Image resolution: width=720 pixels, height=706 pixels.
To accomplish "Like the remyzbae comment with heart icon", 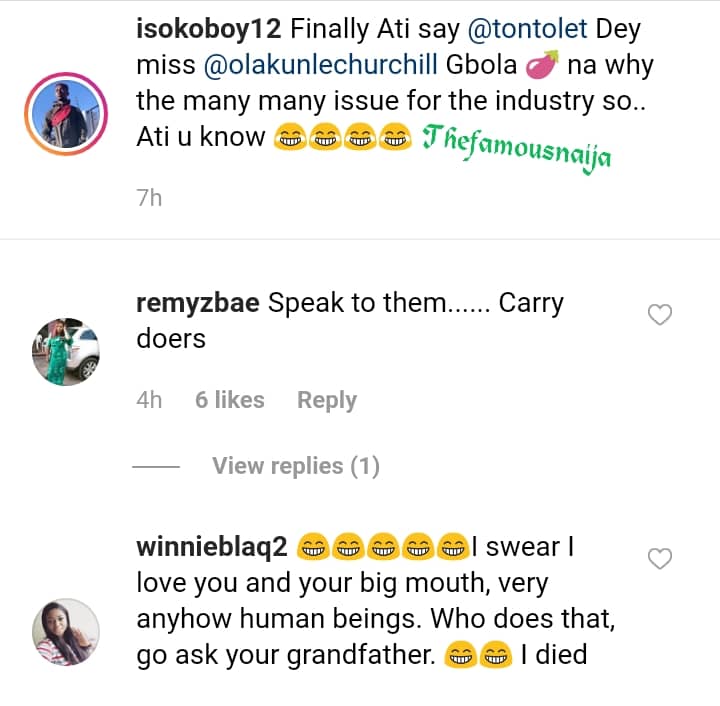I will coord(660,316).
